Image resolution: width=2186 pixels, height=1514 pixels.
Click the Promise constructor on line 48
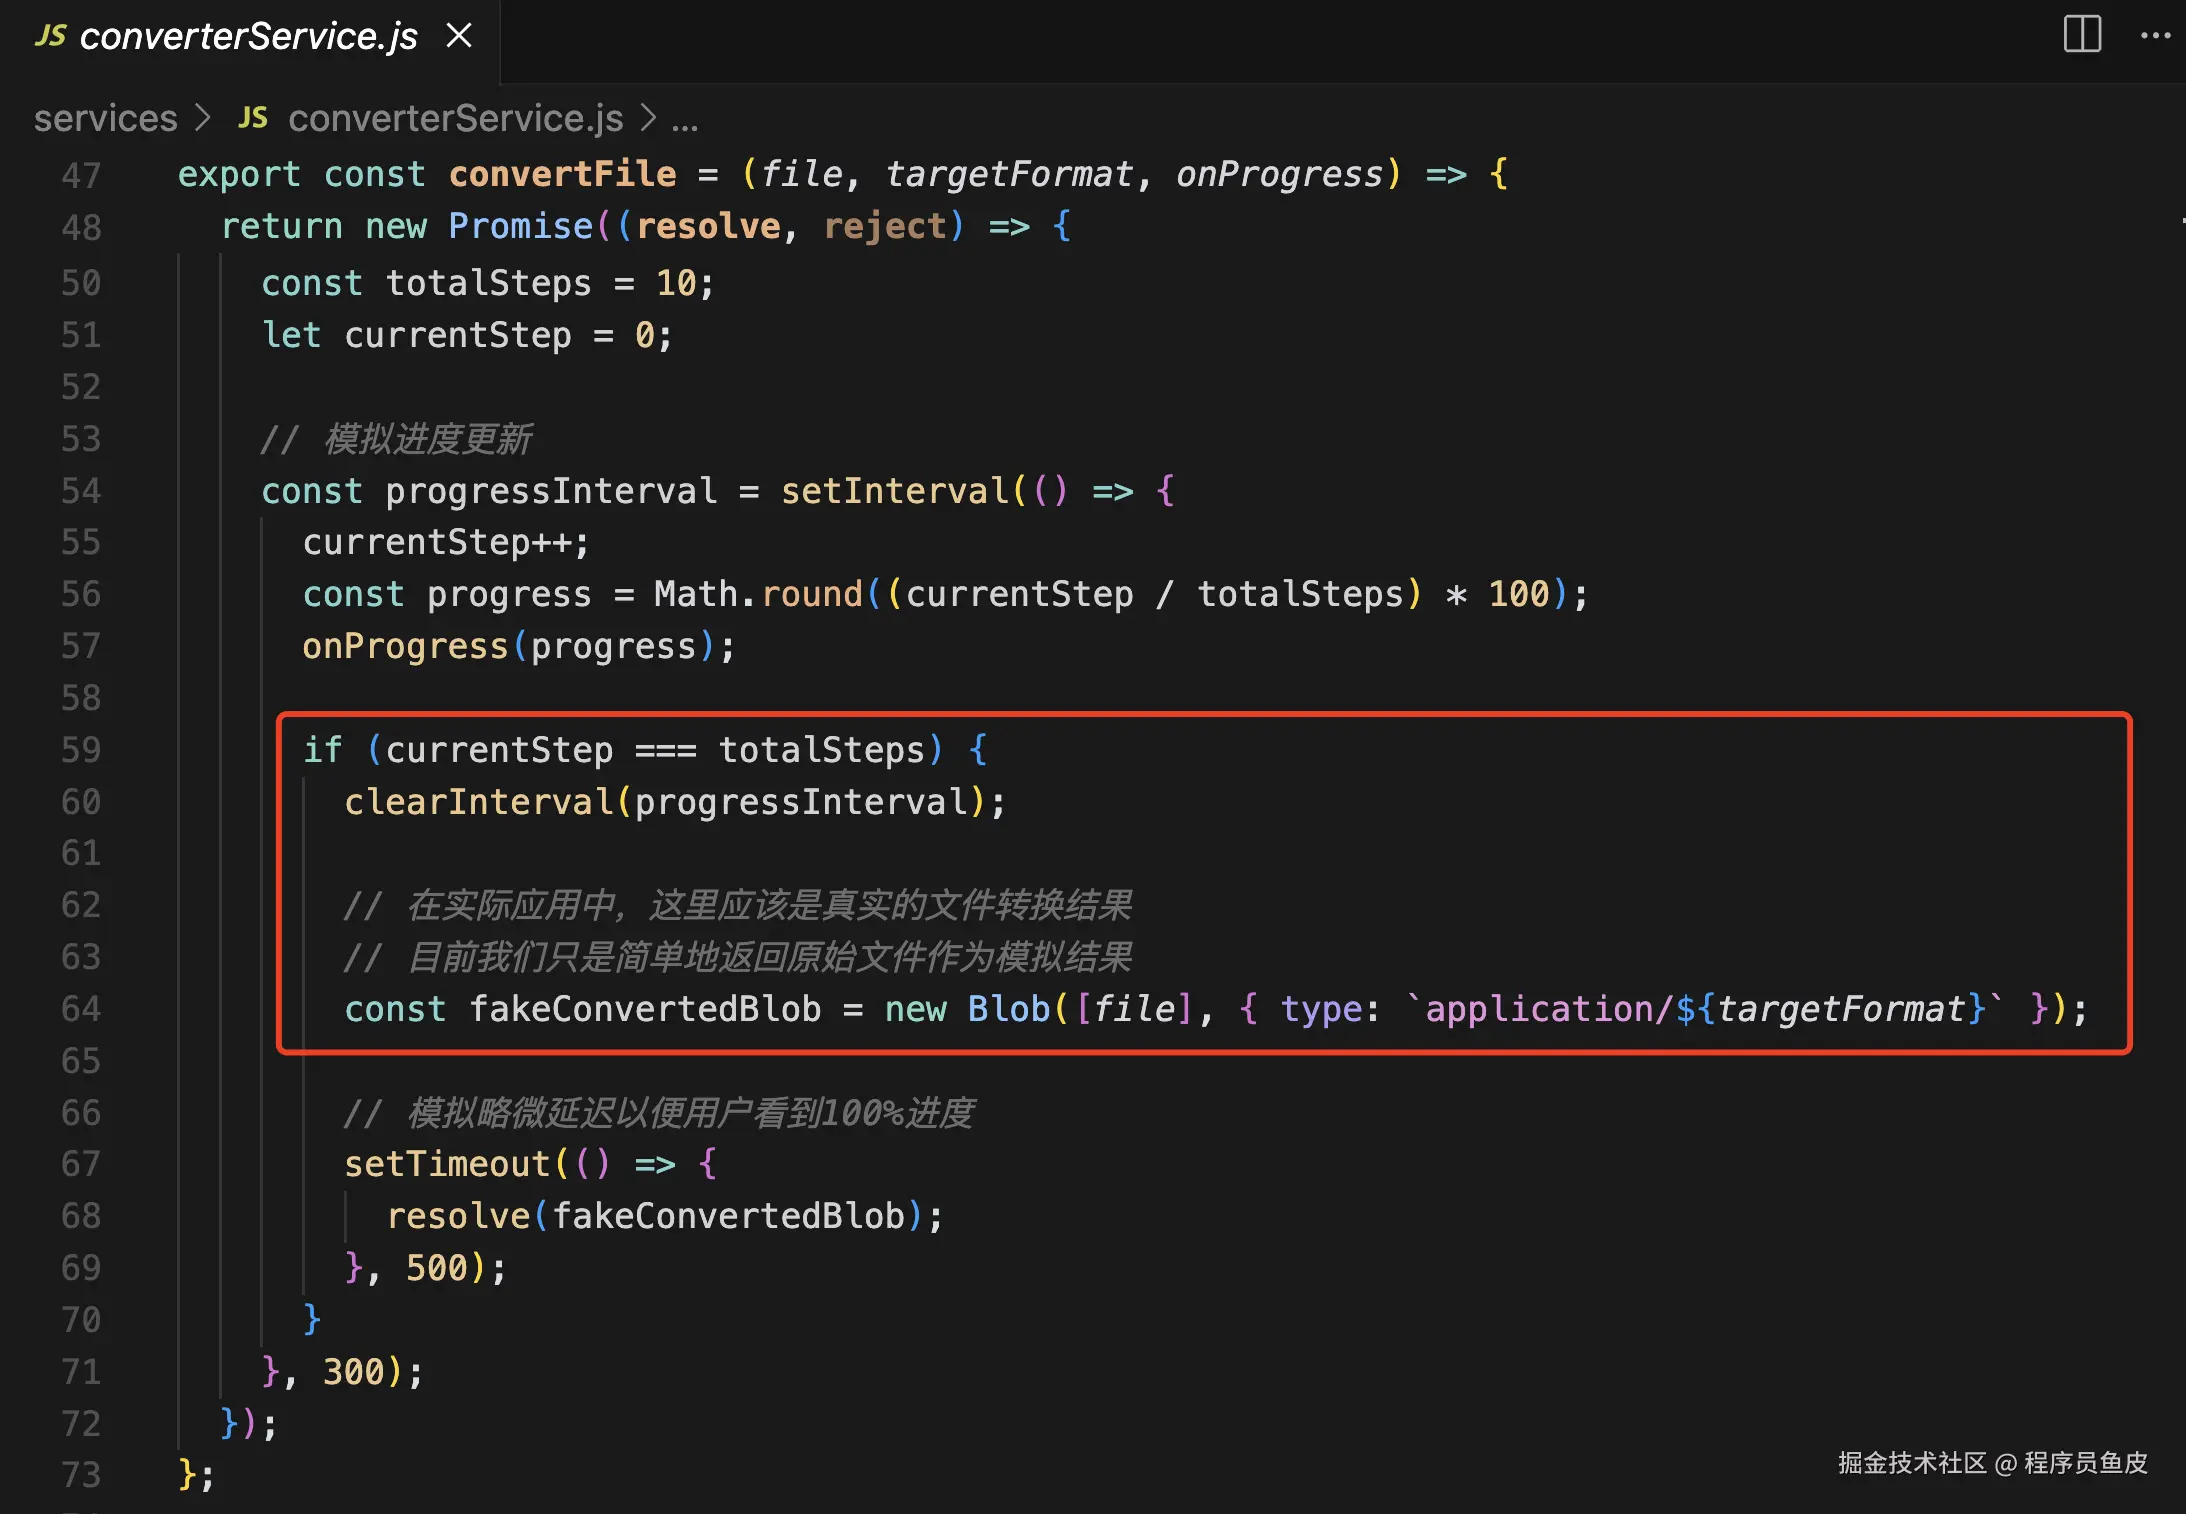tap(520, 226)
